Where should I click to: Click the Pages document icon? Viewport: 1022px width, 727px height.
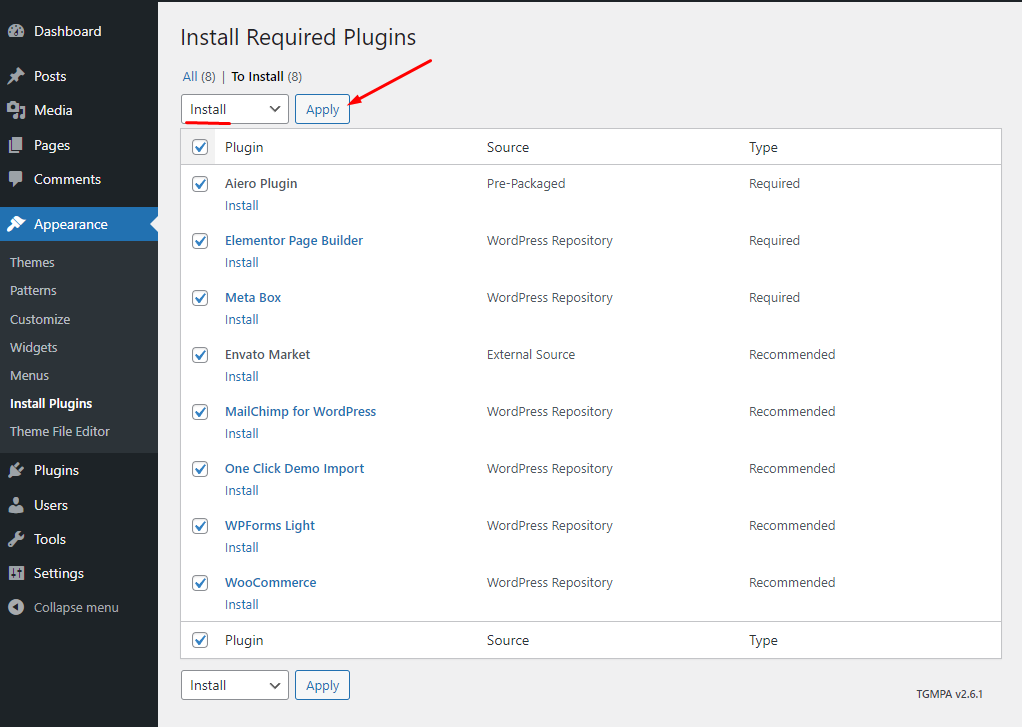[16, 145]
